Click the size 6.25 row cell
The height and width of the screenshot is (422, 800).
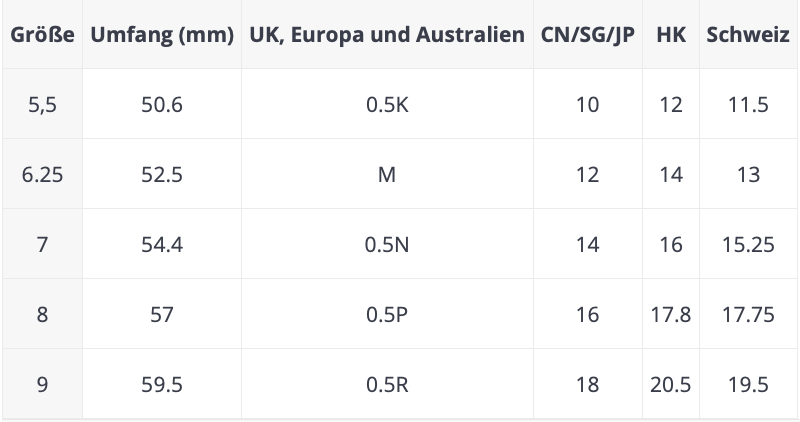coord(42,174)
